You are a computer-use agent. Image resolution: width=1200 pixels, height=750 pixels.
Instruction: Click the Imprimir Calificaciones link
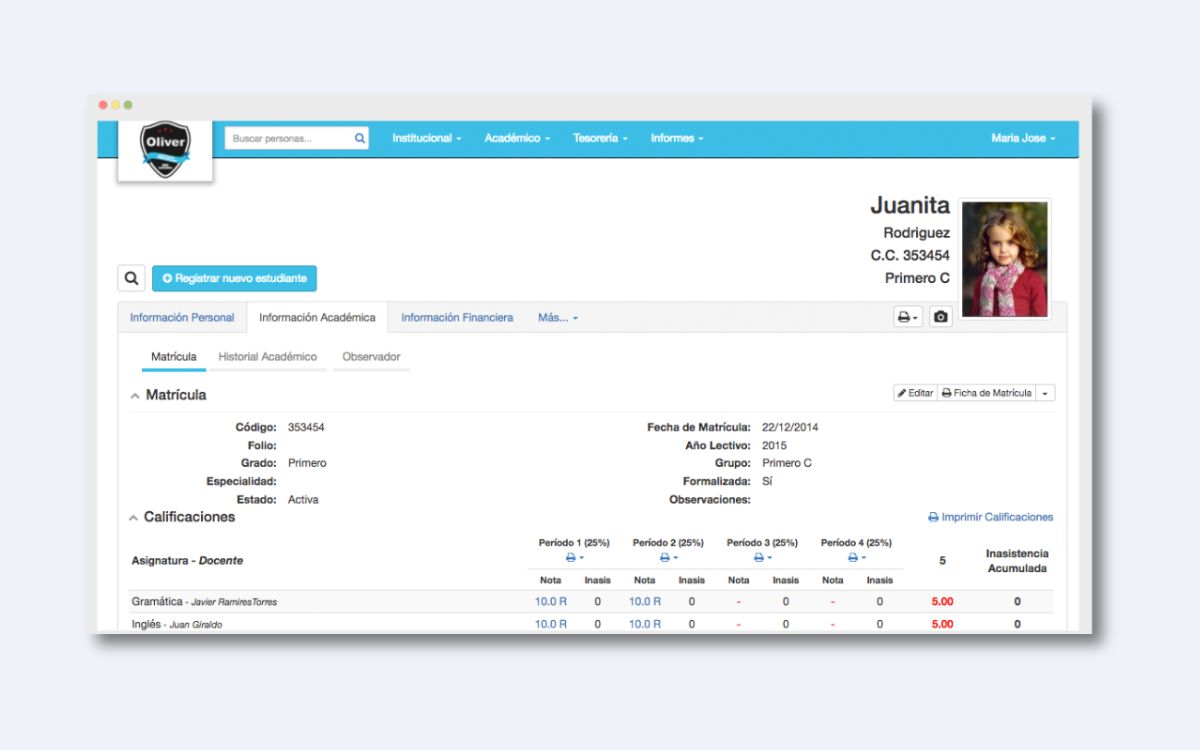tap(990, 517)
